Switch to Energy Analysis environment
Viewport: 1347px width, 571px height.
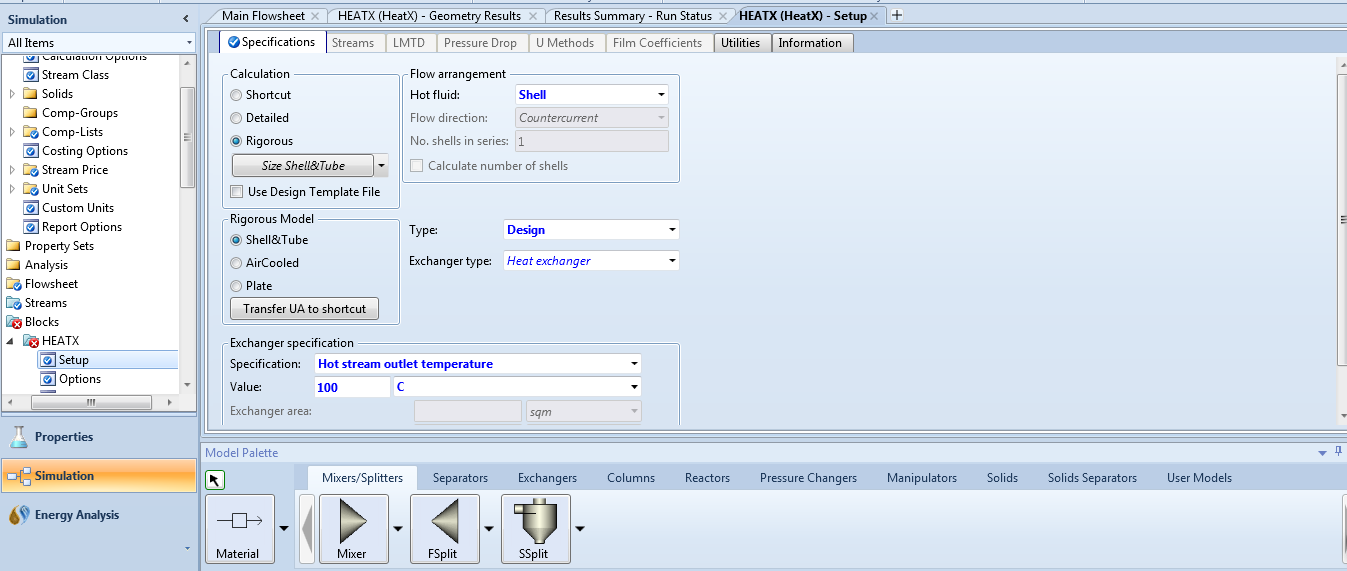click(x=76, y=515)
